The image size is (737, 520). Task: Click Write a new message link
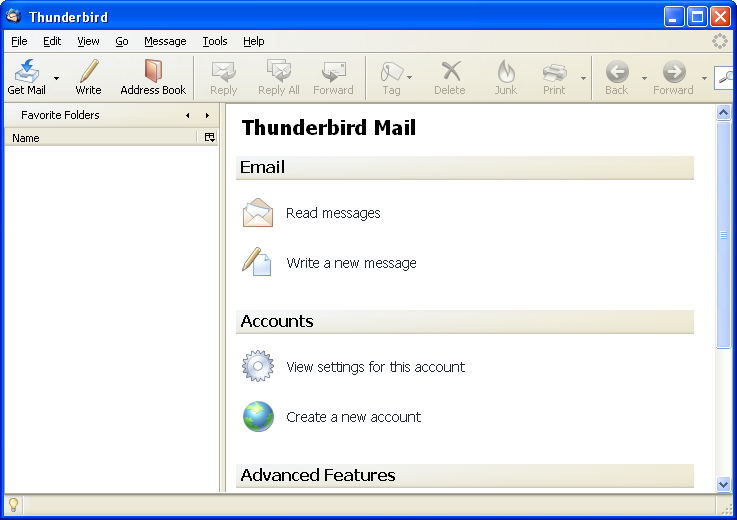(x=352, y=263)
